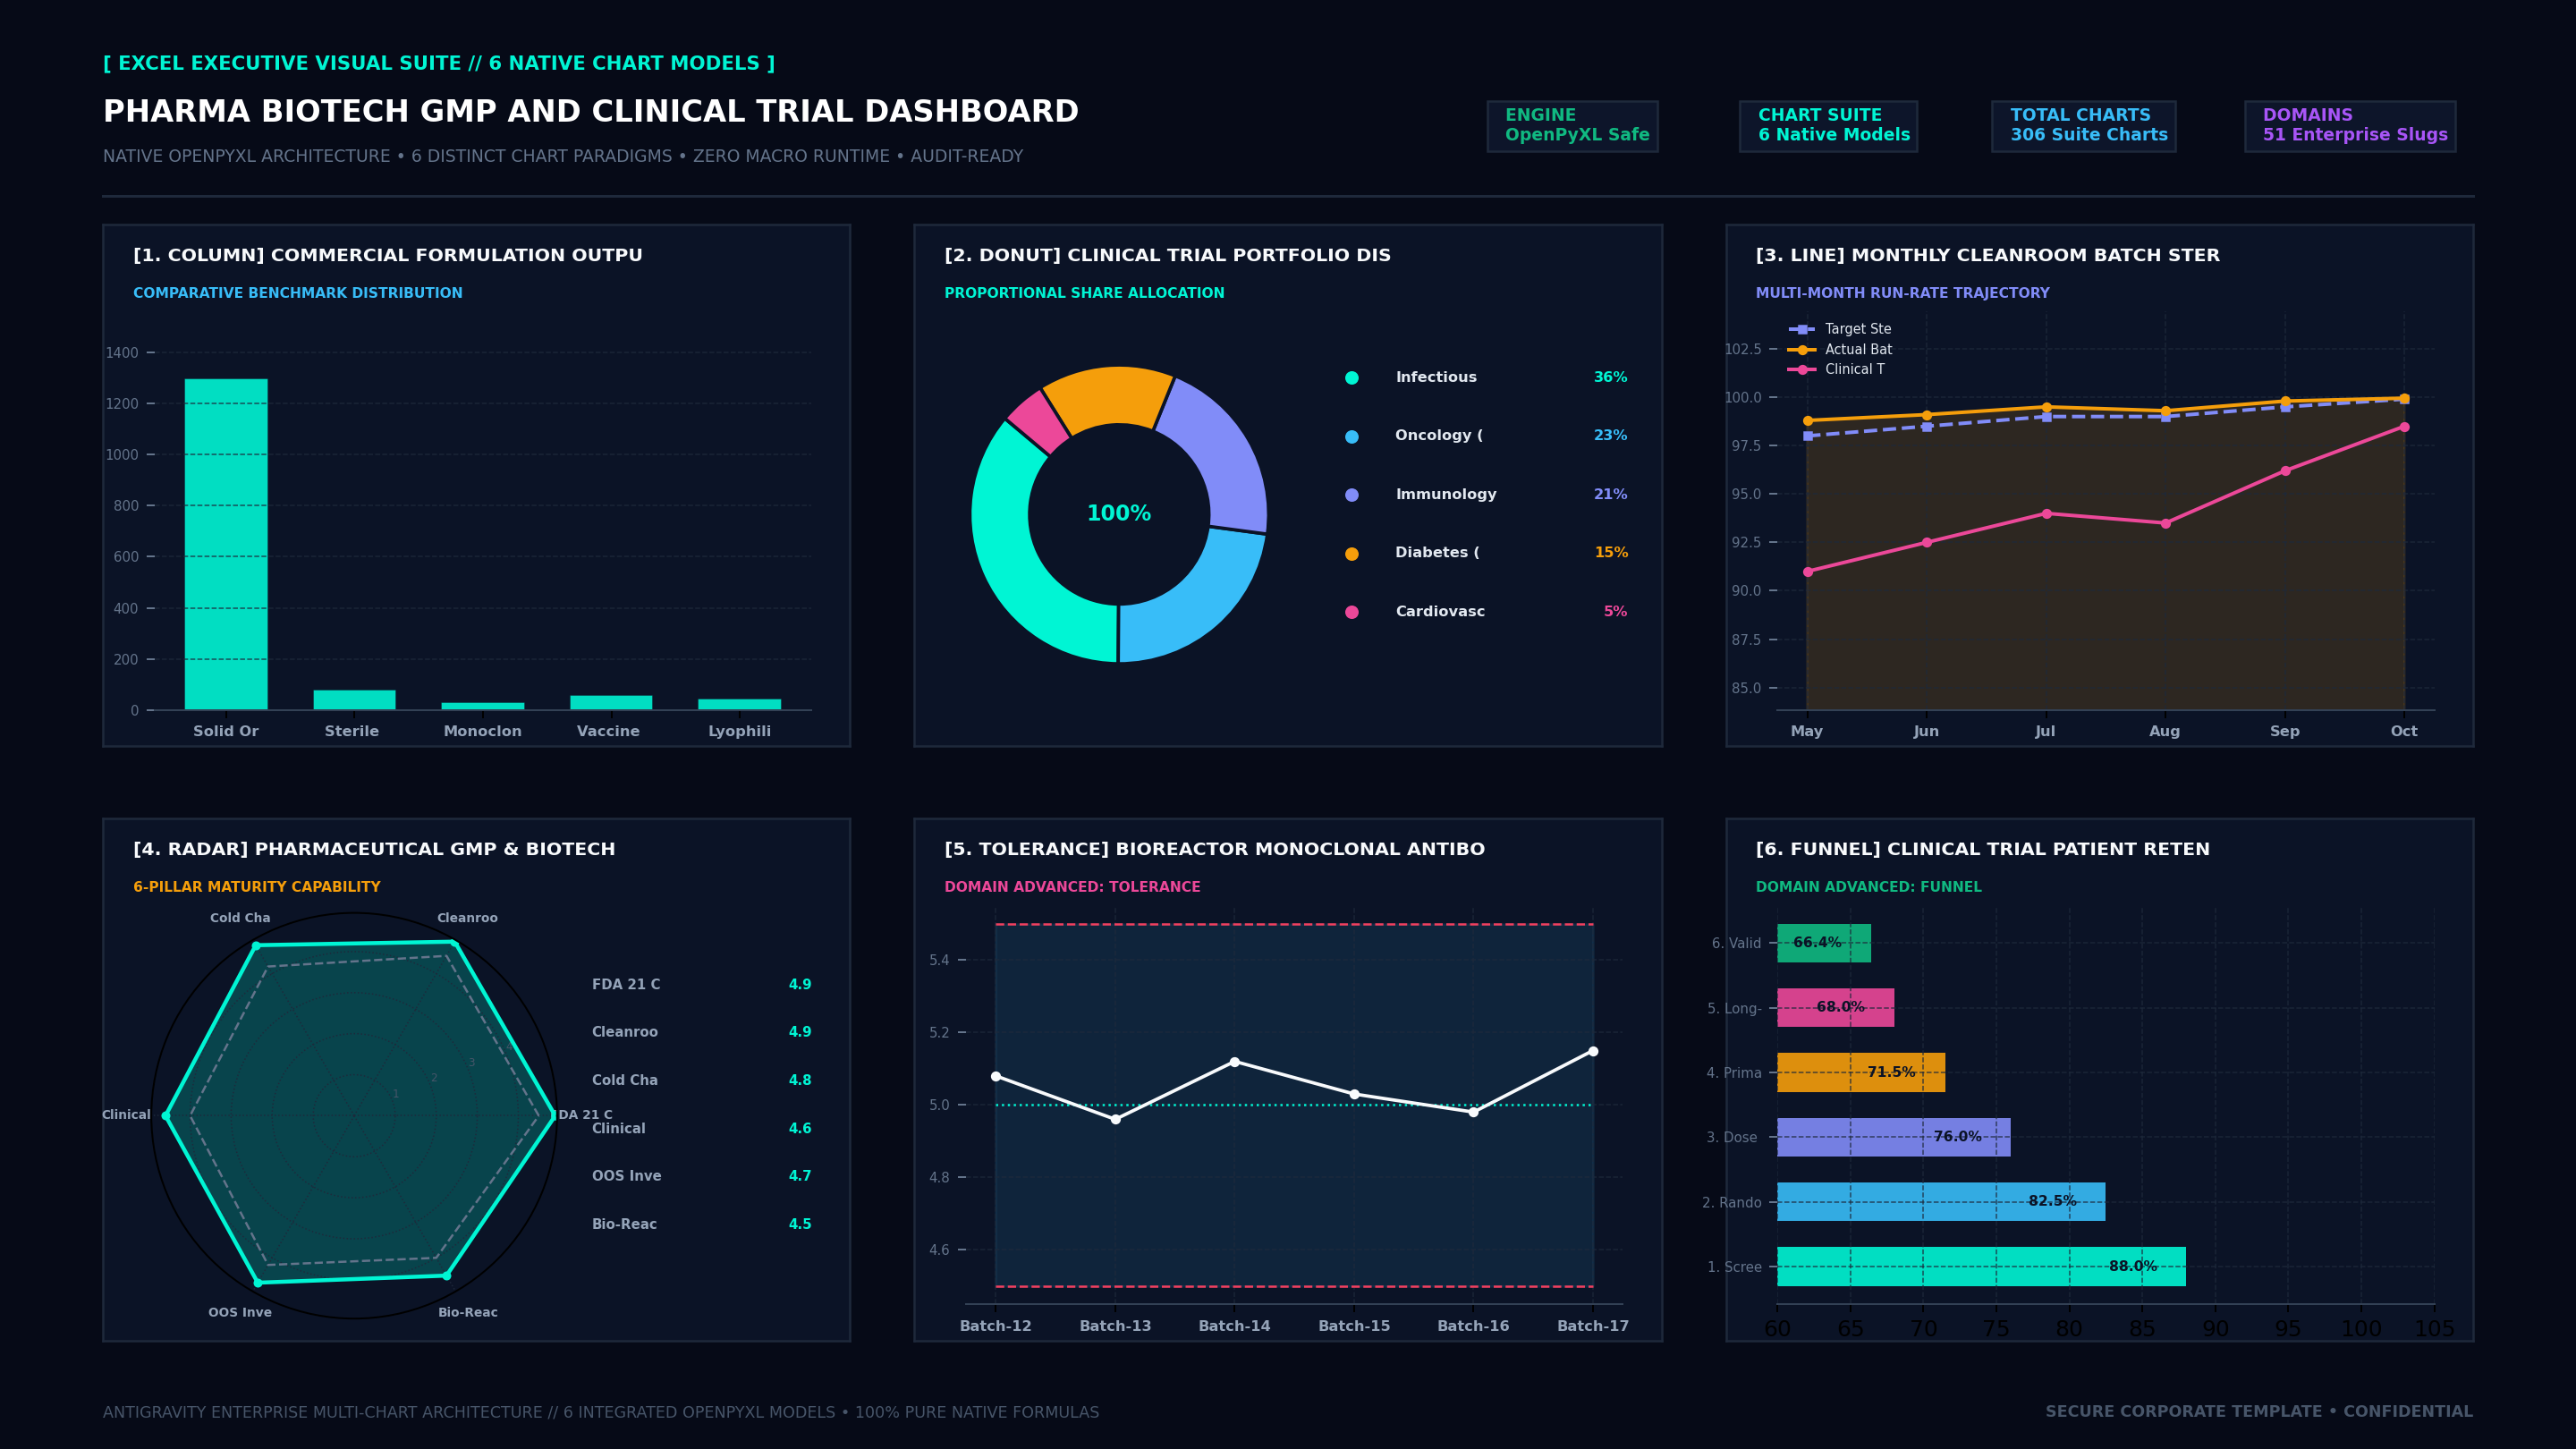
Task: Click the Jul axis label in line chart
Action: [x=2045, y=731]
